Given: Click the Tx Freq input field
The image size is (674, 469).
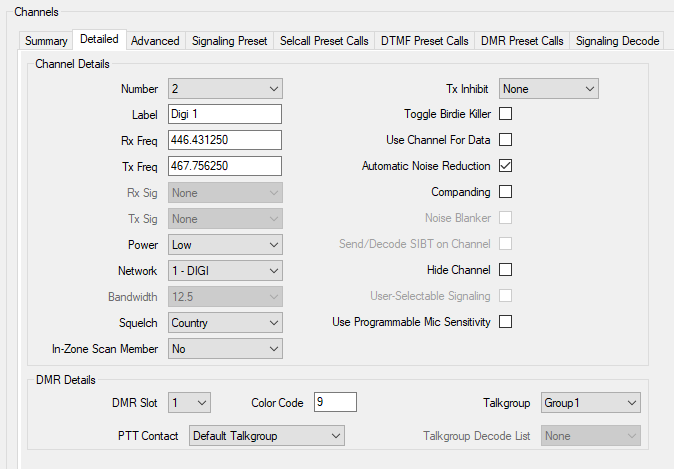Looking at the screenshot, I should [225, 166].
